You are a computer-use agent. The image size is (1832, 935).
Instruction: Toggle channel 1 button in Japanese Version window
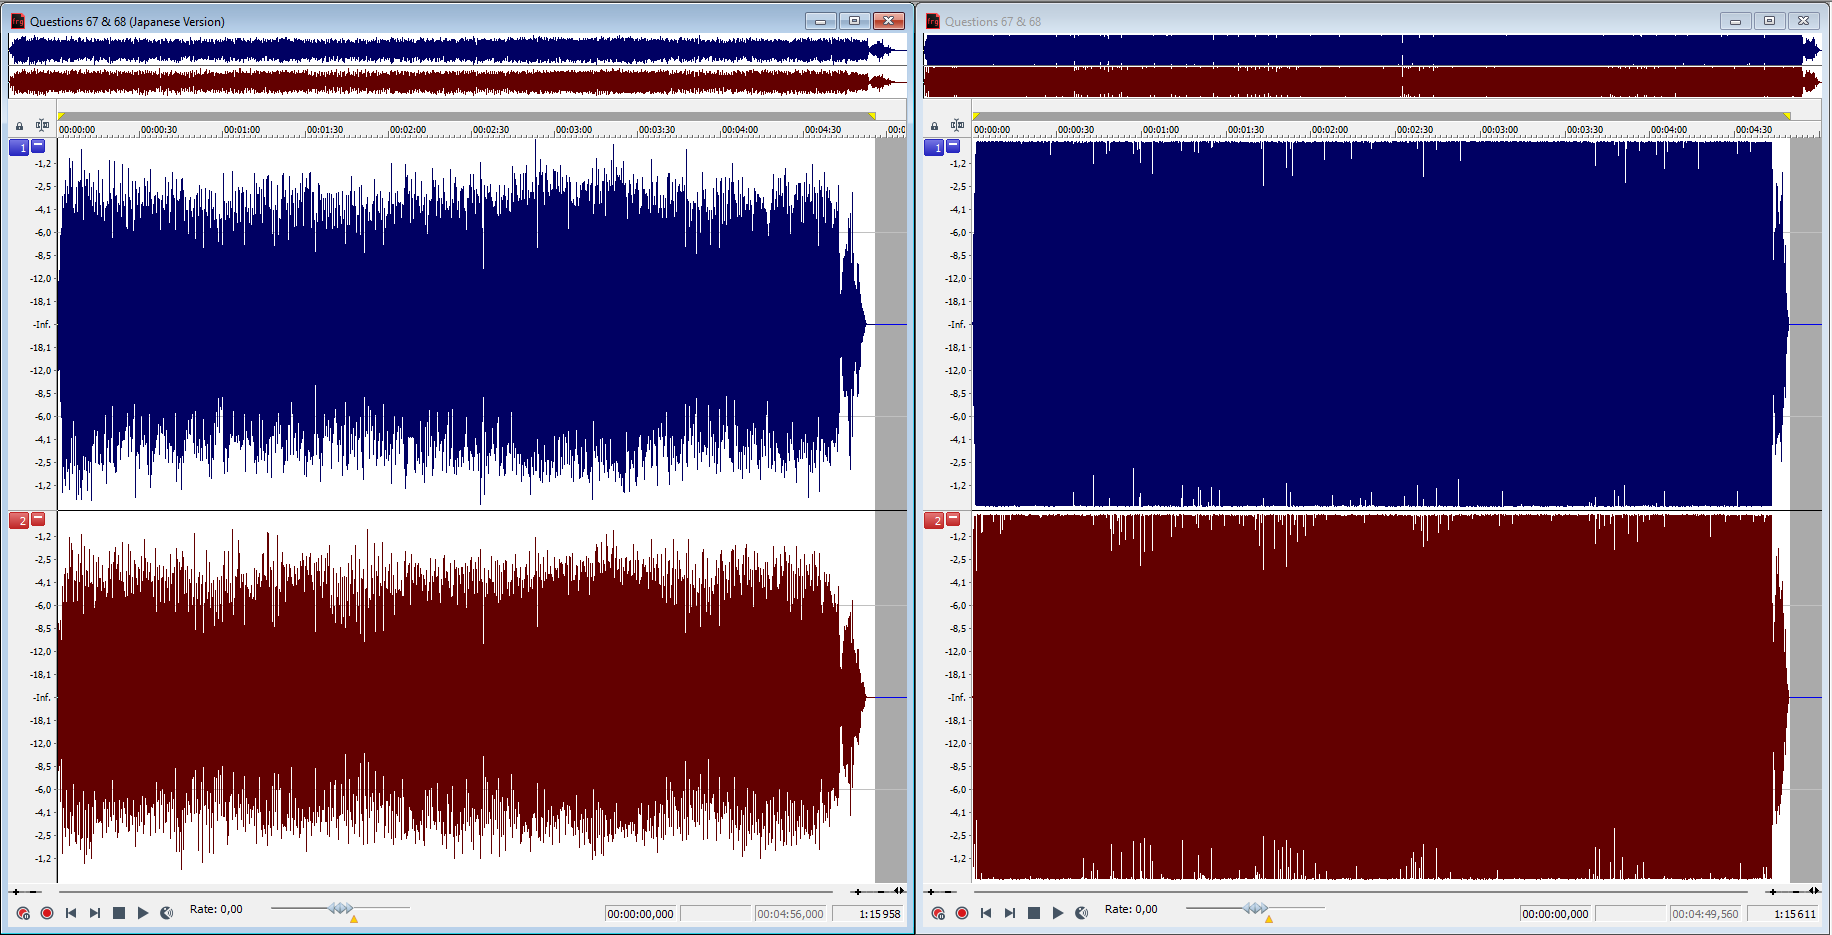[x=20, y=147]
